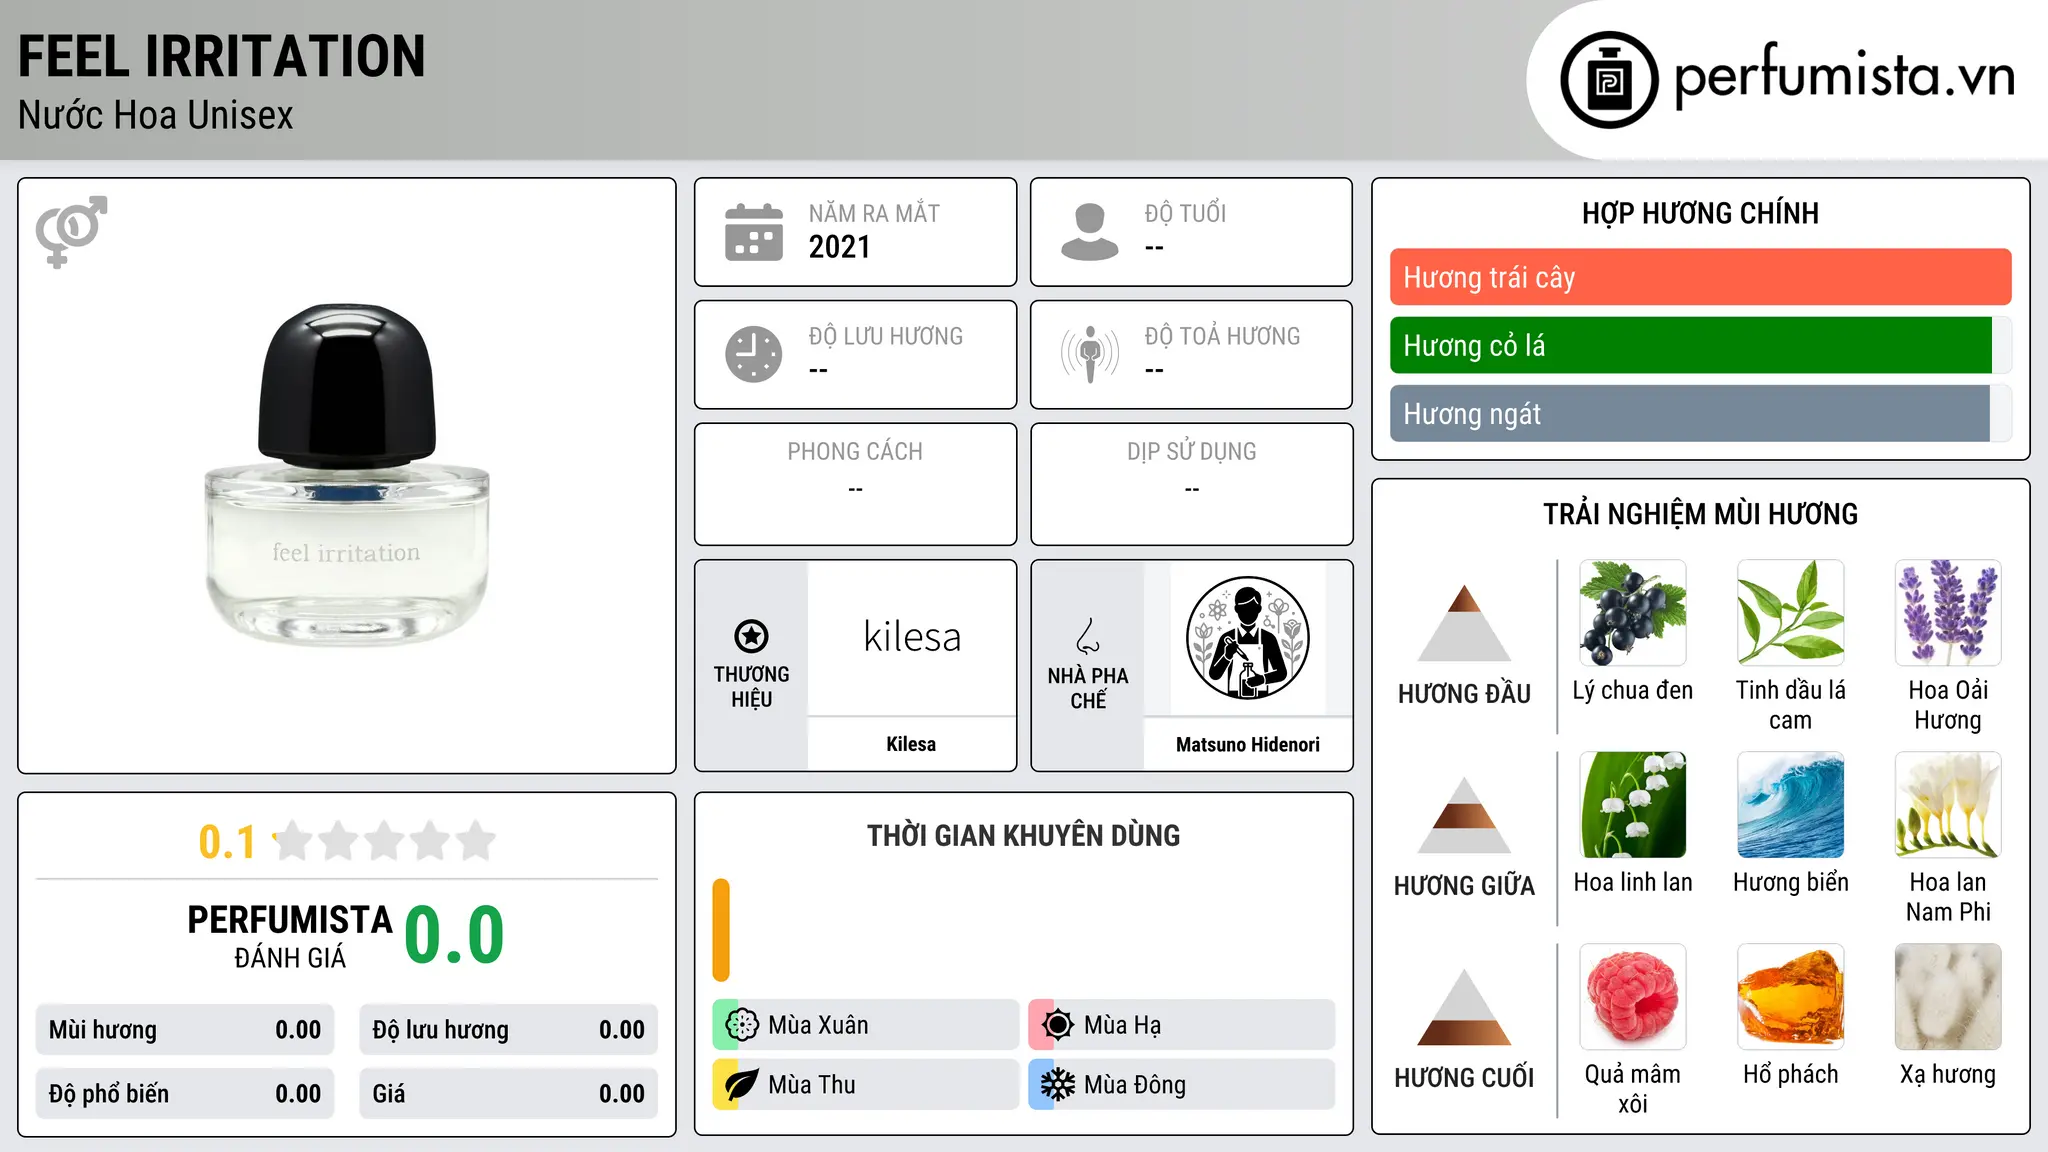This screenshot has width=2048, height=1152.
Task: Click the Phong cách info card
Action: click(x=855, y=484)
